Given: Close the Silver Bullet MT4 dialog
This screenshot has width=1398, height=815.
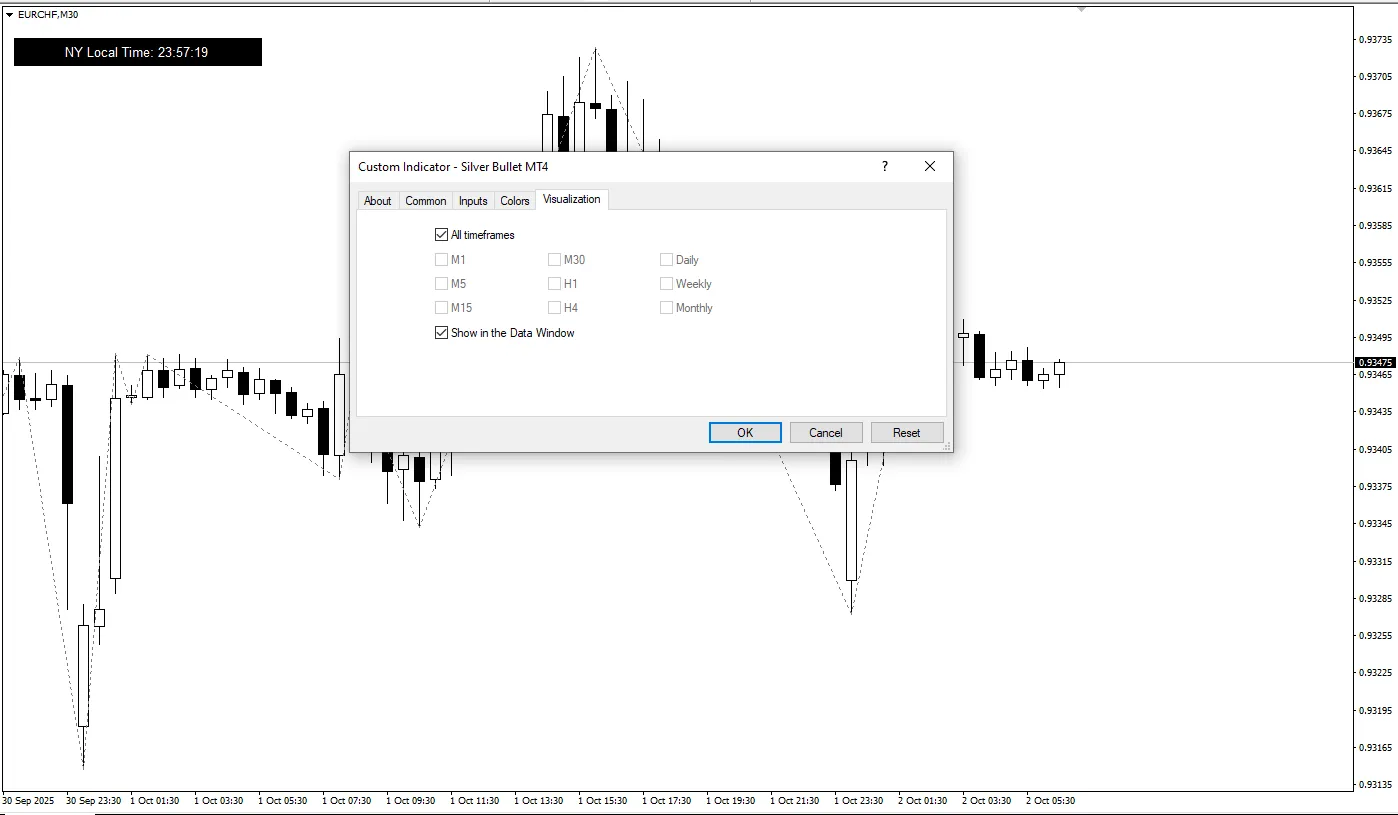Looking at the screenshot, I should (x=929, y=167).
